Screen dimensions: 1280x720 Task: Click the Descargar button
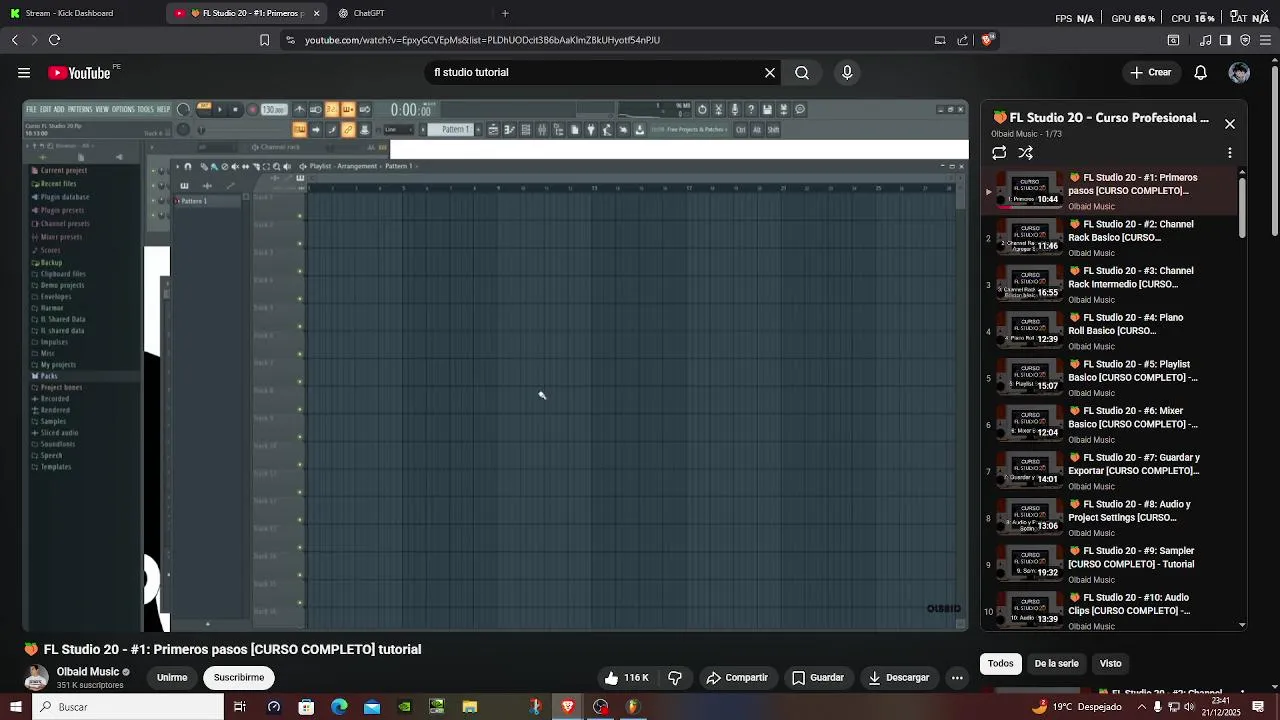(x=899, y=678)
